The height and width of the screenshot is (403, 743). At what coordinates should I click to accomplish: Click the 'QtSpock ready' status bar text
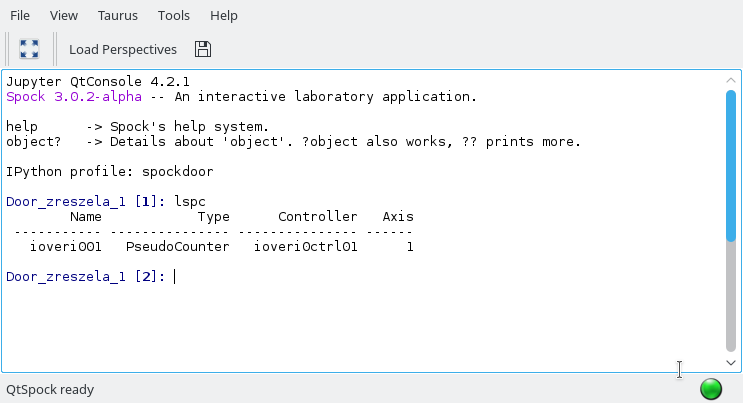click(x=50, y=390)
